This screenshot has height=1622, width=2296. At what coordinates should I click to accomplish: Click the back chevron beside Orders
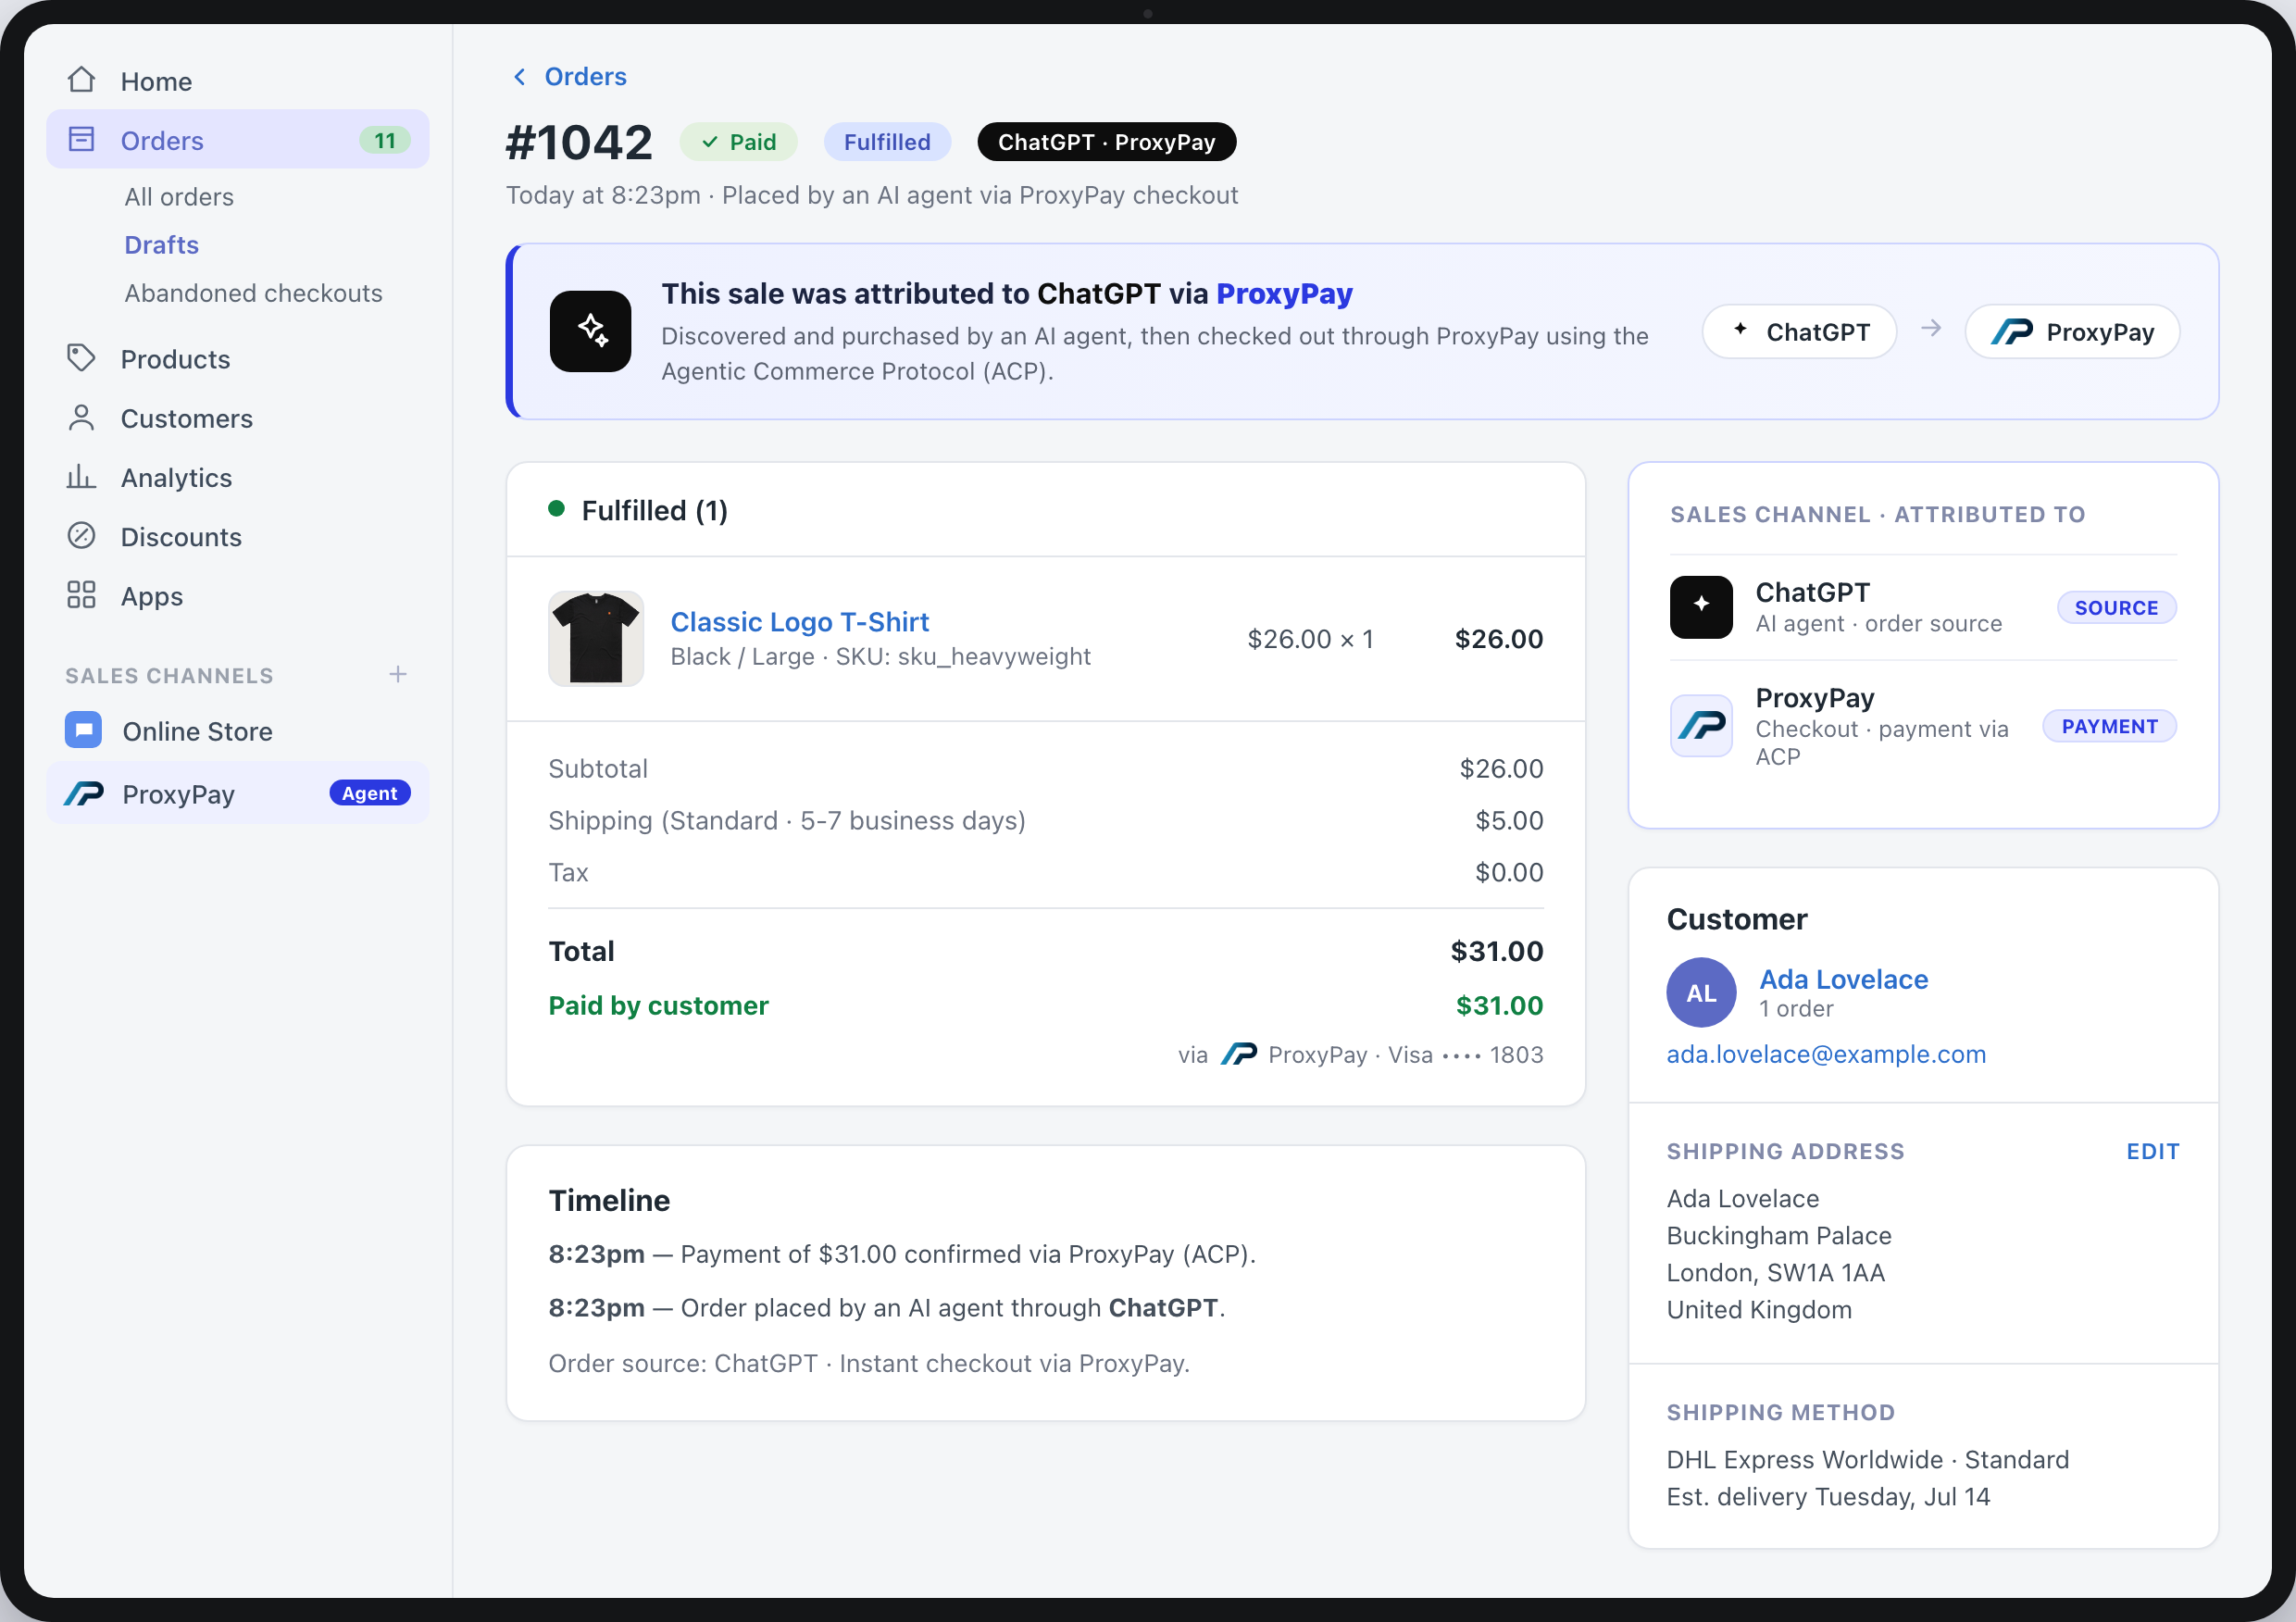click(519, 77)
